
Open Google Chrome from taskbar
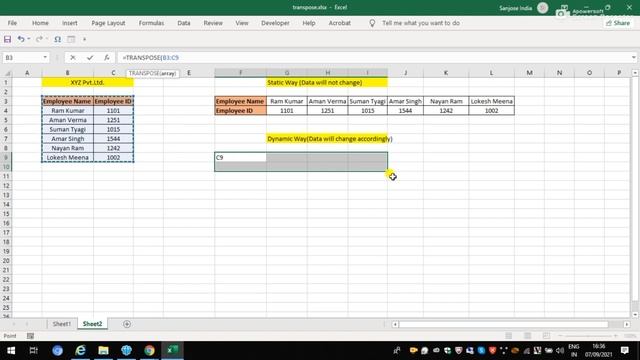[149, 350]
